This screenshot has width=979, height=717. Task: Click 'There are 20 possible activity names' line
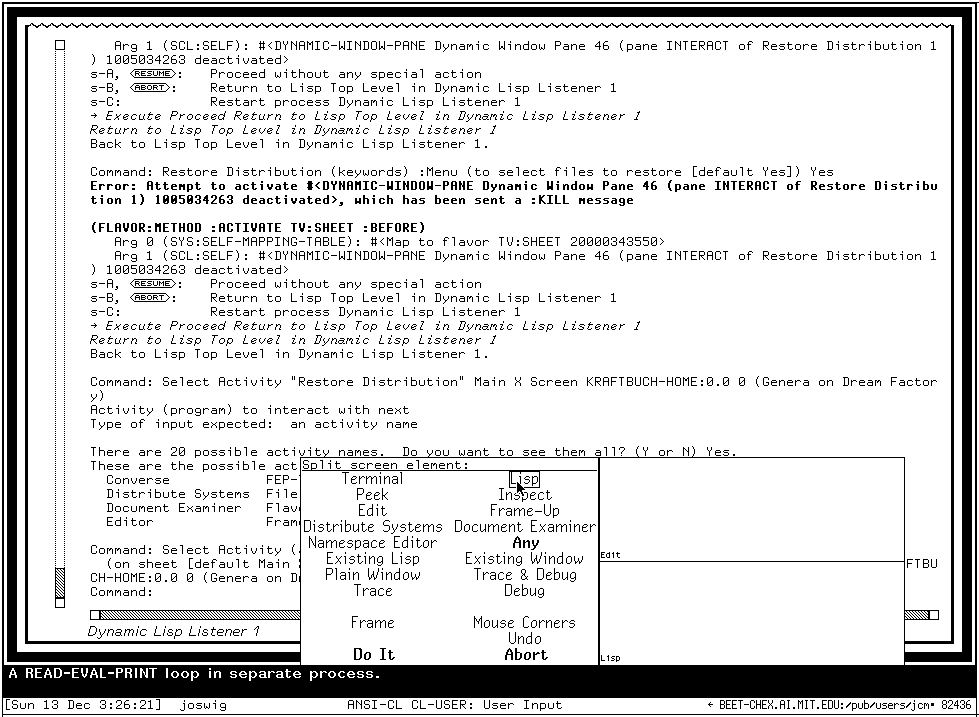pos(413,452)
